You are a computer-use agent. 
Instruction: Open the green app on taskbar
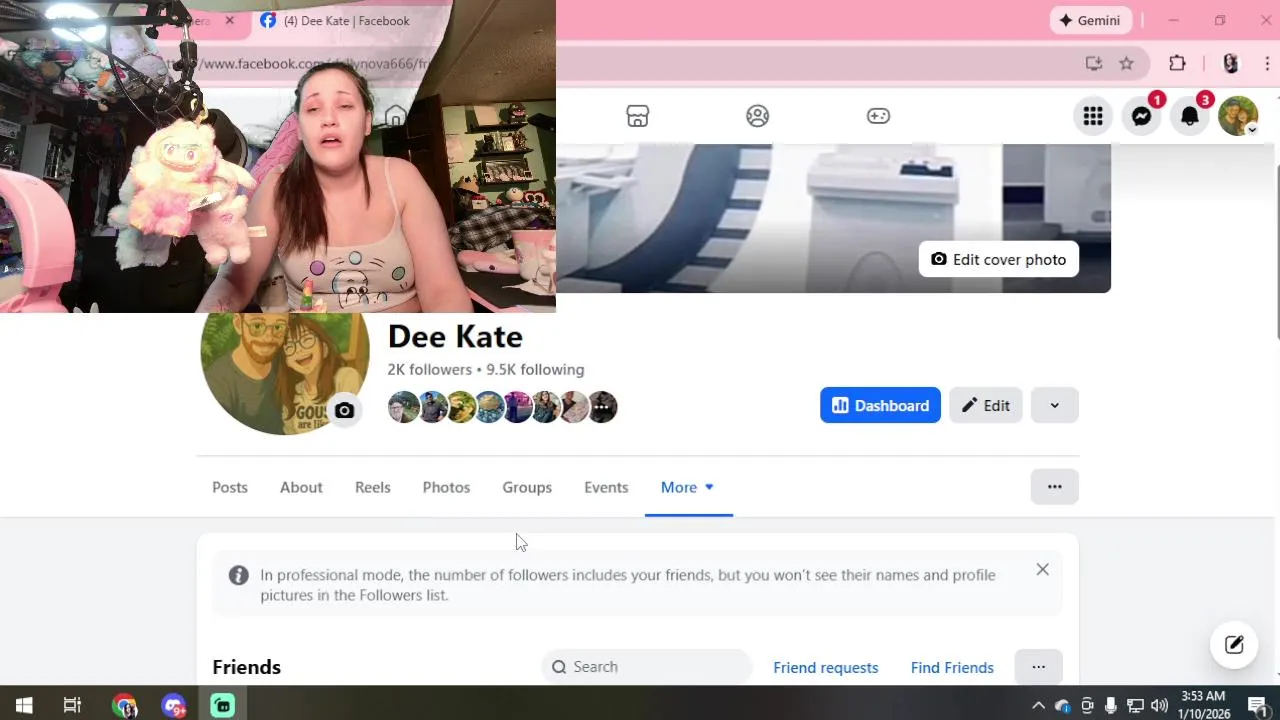(x=222, y=706)
